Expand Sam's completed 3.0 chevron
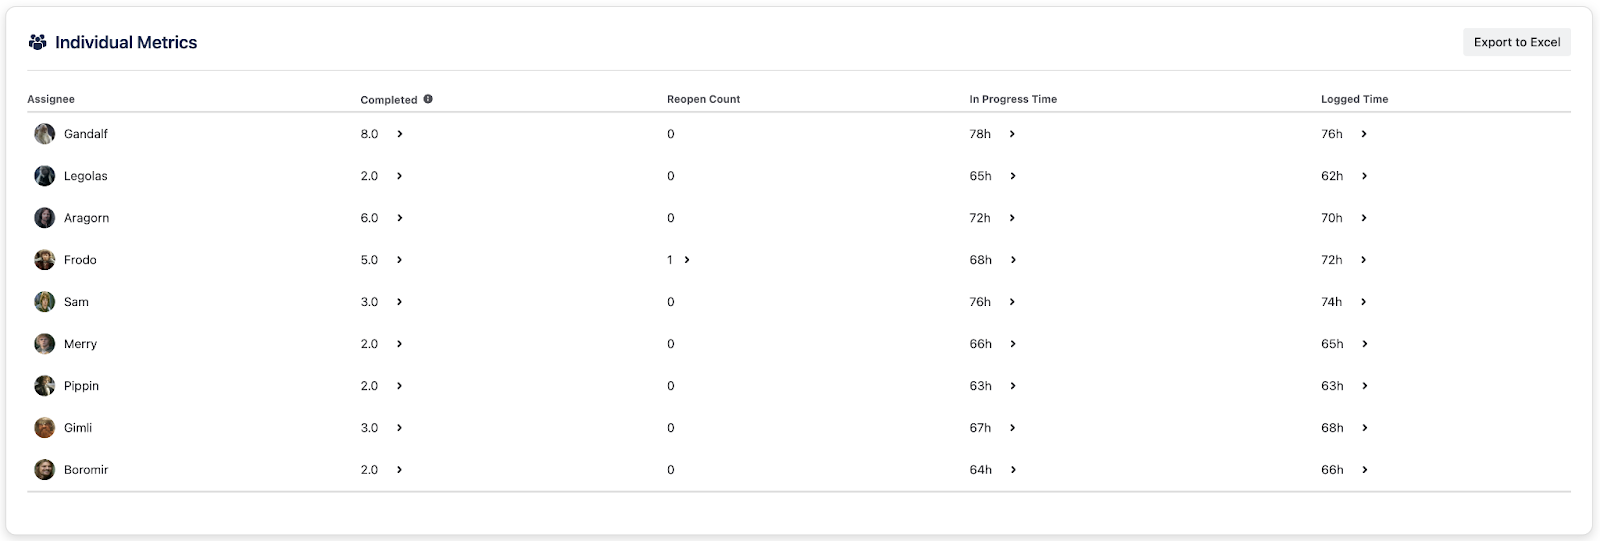Image resolution: width=1600 pixels, height=541 pixels. click(x=399, y=302)
